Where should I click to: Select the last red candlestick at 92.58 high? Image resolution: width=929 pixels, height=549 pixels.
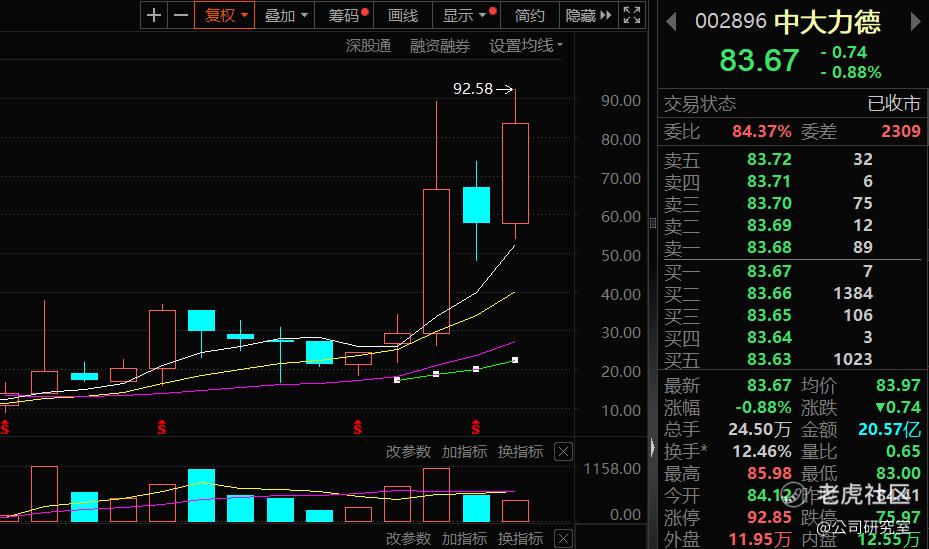pos(515,173)
